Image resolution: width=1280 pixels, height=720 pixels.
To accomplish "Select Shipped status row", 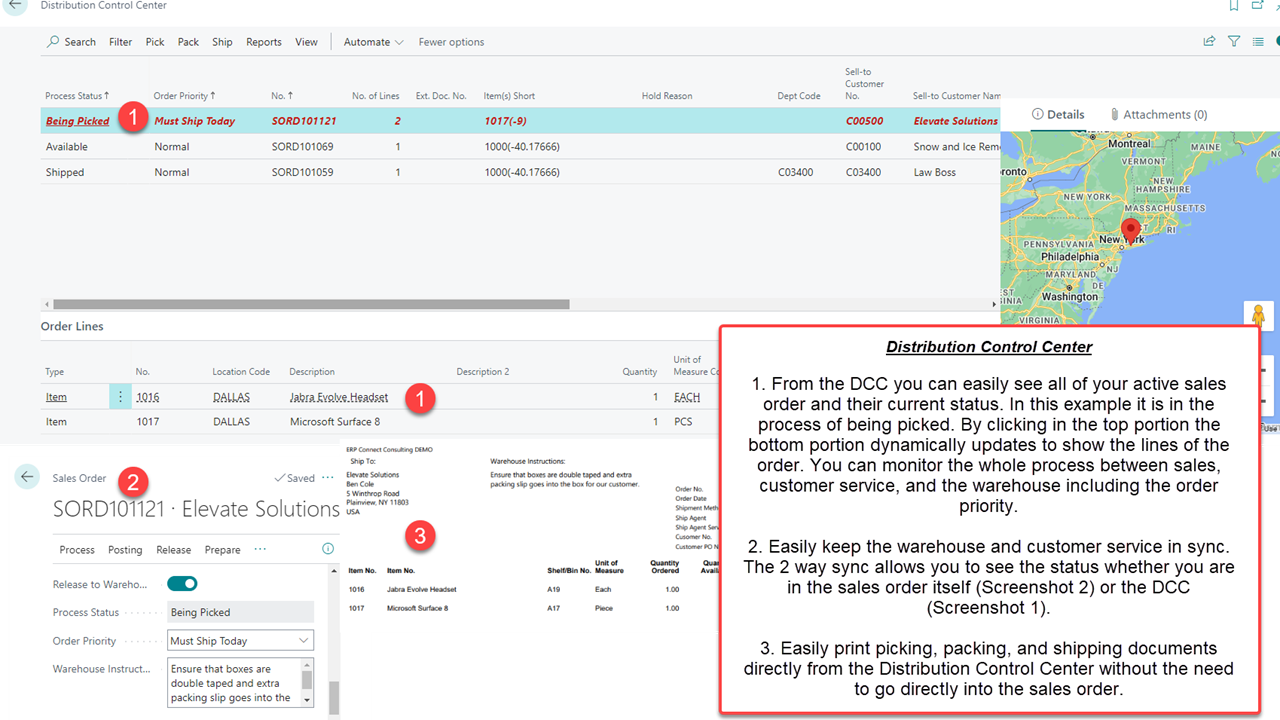I will click(520, 172).
